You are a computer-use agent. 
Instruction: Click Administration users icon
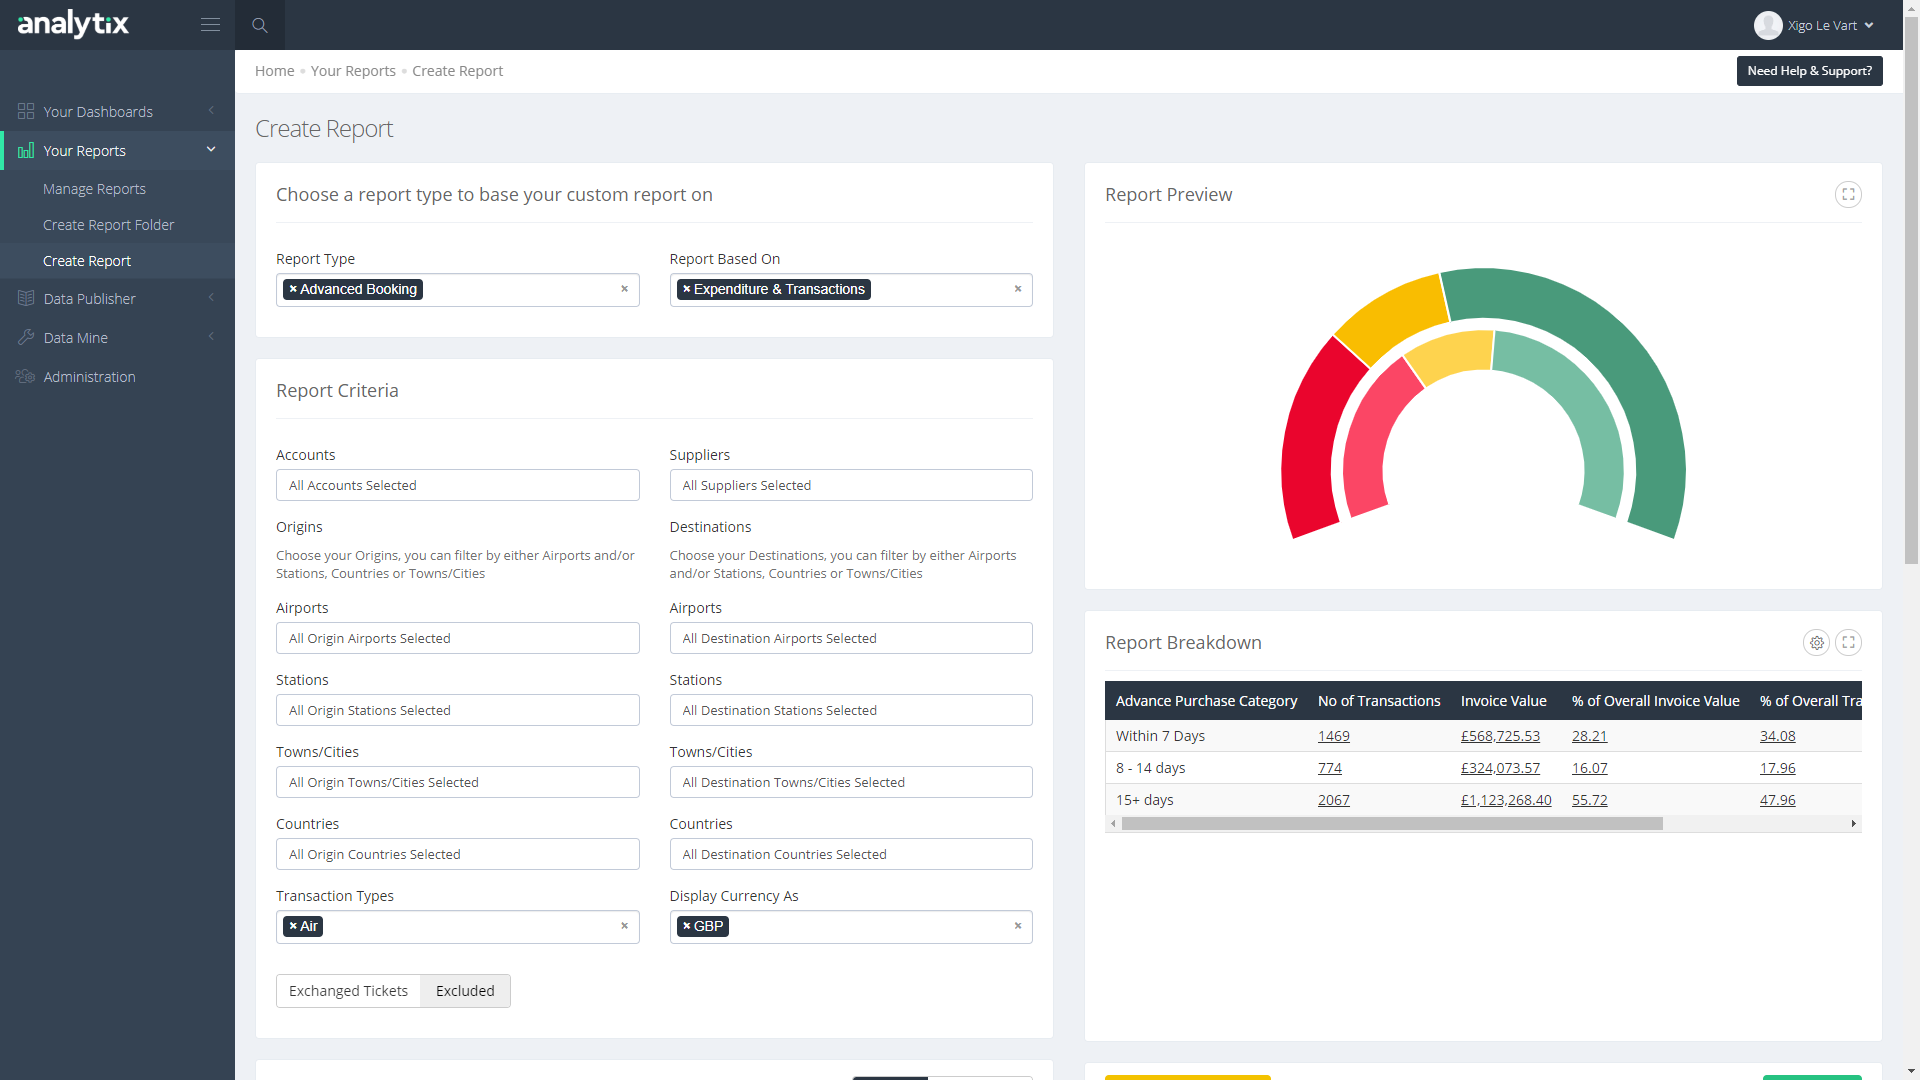pos(26,376)
